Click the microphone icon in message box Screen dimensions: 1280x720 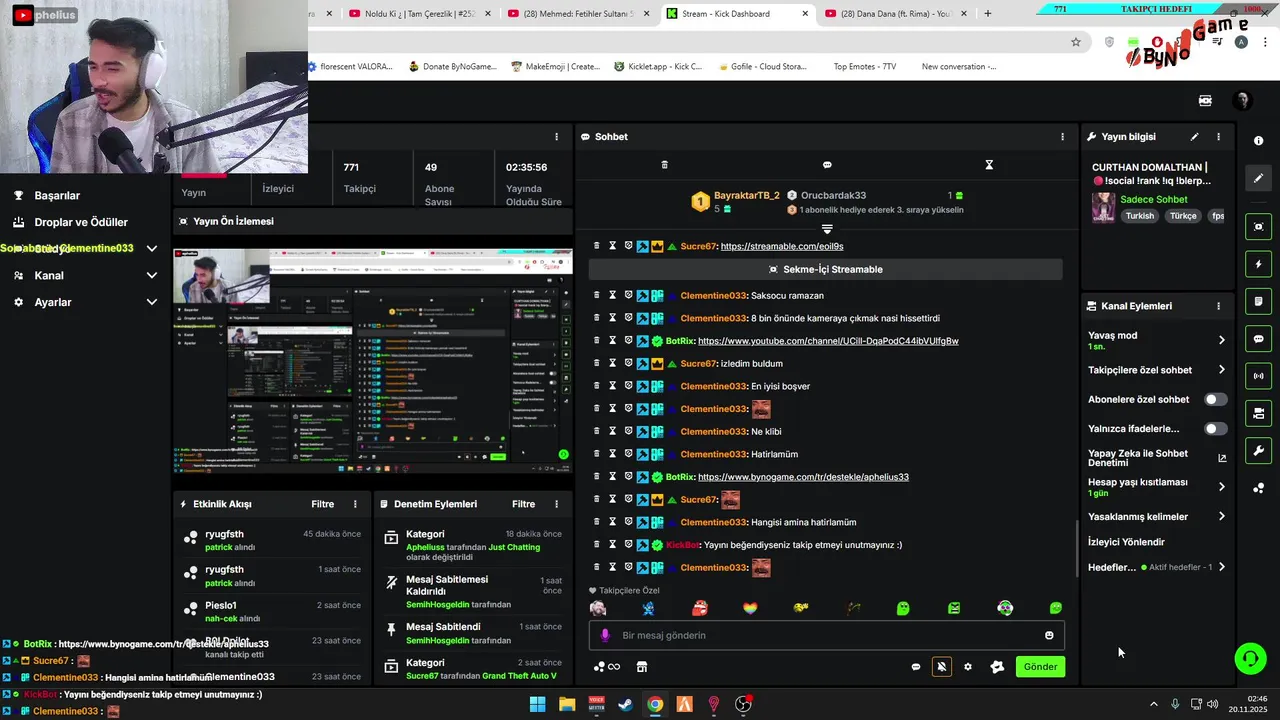(604, 635)
